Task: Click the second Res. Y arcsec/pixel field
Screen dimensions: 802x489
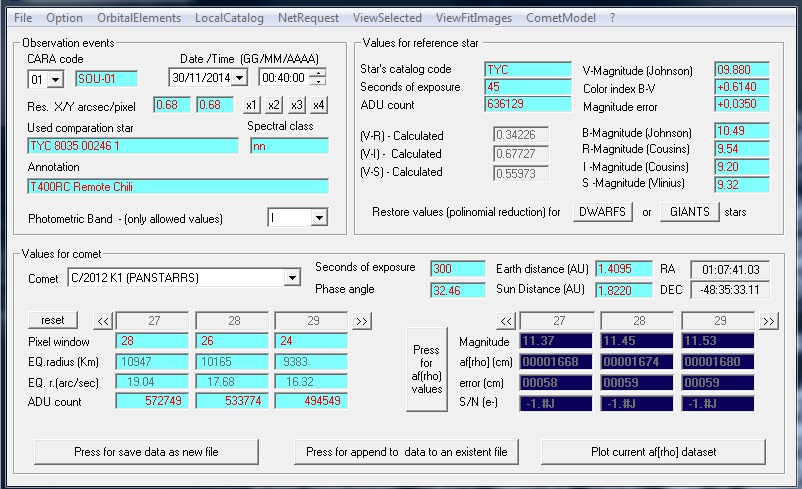Action: coord(215,105)
